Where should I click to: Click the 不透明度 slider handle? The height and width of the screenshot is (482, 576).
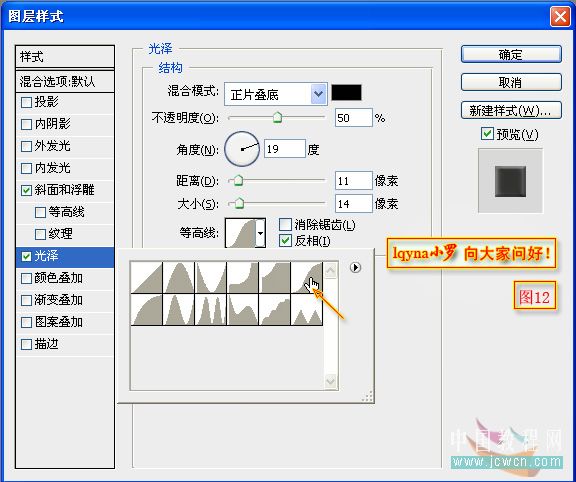tap(277, 118)
